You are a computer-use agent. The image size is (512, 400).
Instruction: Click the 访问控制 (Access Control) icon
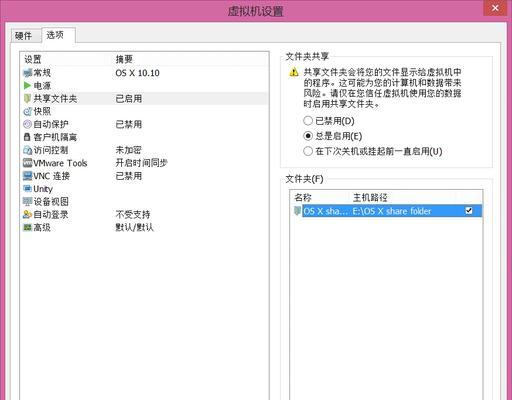27,150
